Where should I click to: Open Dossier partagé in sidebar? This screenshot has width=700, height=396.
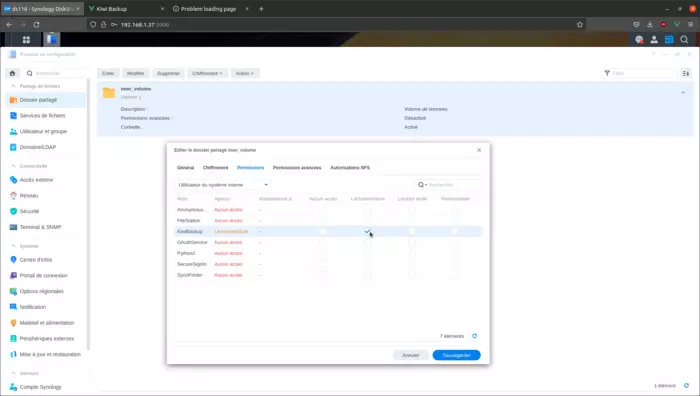pyautogui.click(x=46, y=100)
